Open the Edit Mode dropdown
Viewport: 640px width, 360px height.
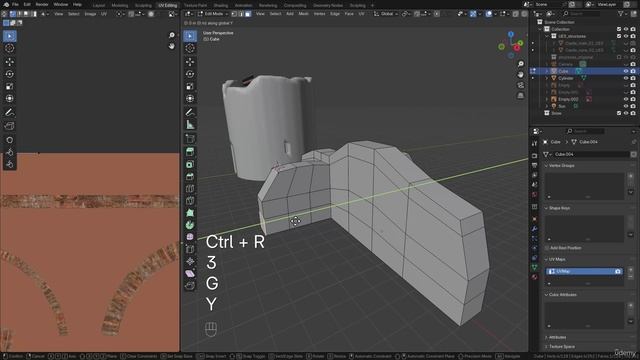tap(213, 14)
